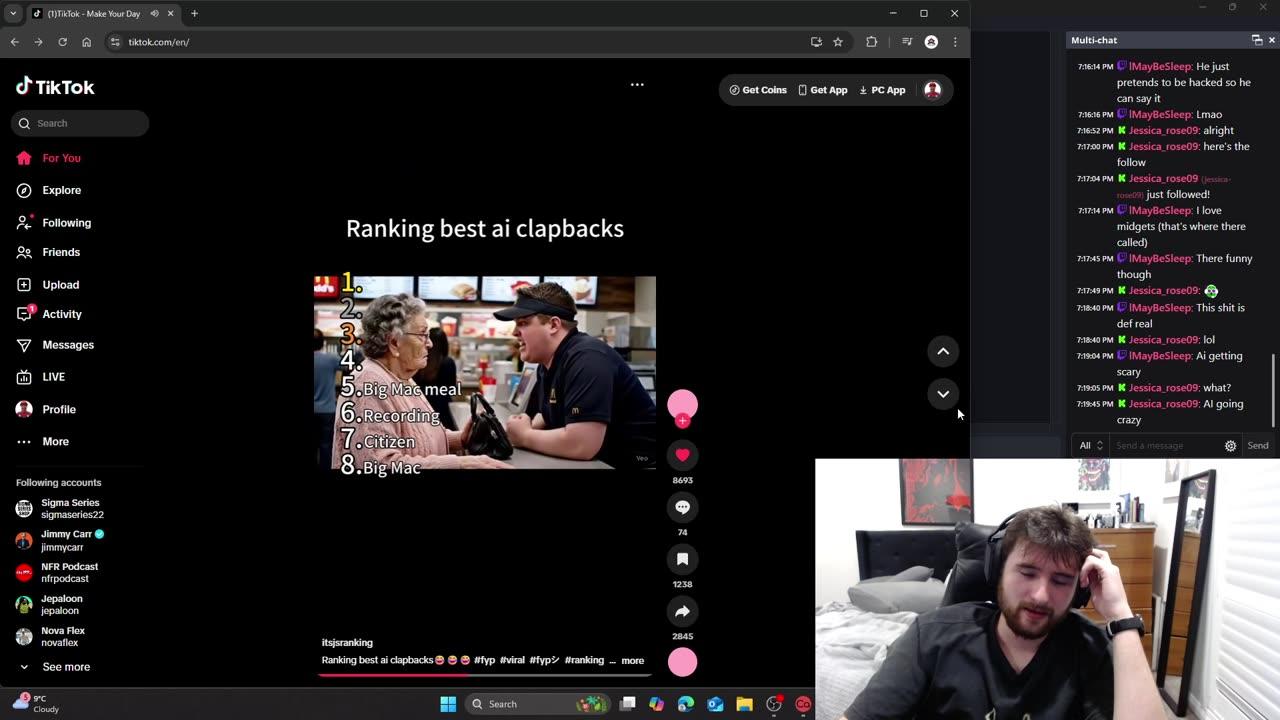Seek on the video progress bar

point(485,675)
